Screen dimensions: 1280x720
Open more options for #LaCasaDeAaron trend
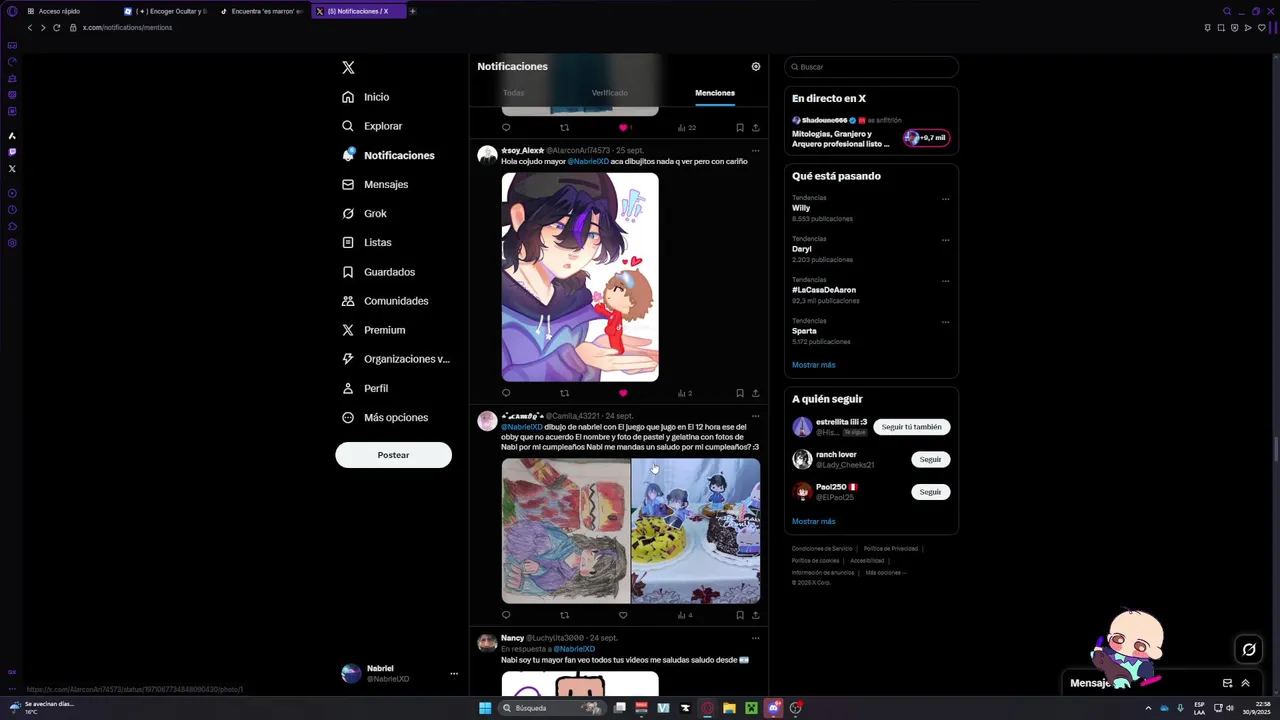tap(945, 281)
